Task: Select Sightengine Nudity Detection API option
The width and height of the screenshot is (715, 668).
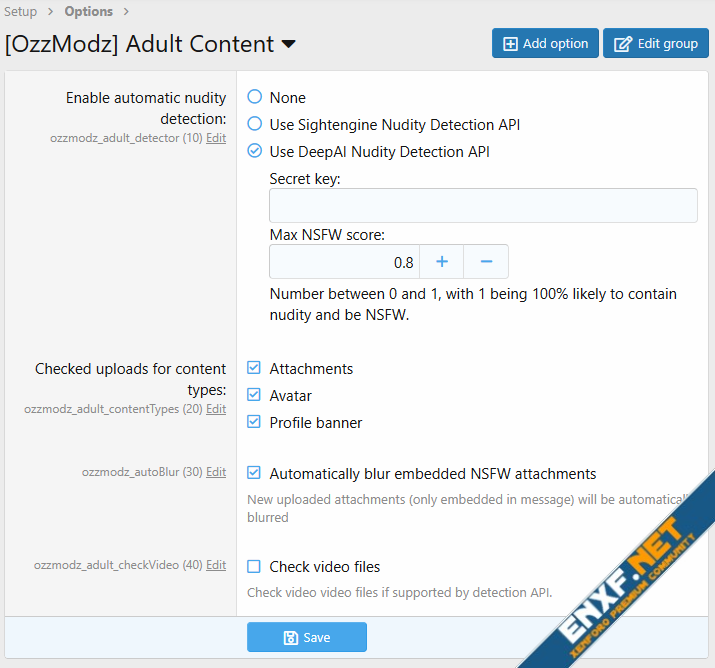Action: click(x=255, y=124)
